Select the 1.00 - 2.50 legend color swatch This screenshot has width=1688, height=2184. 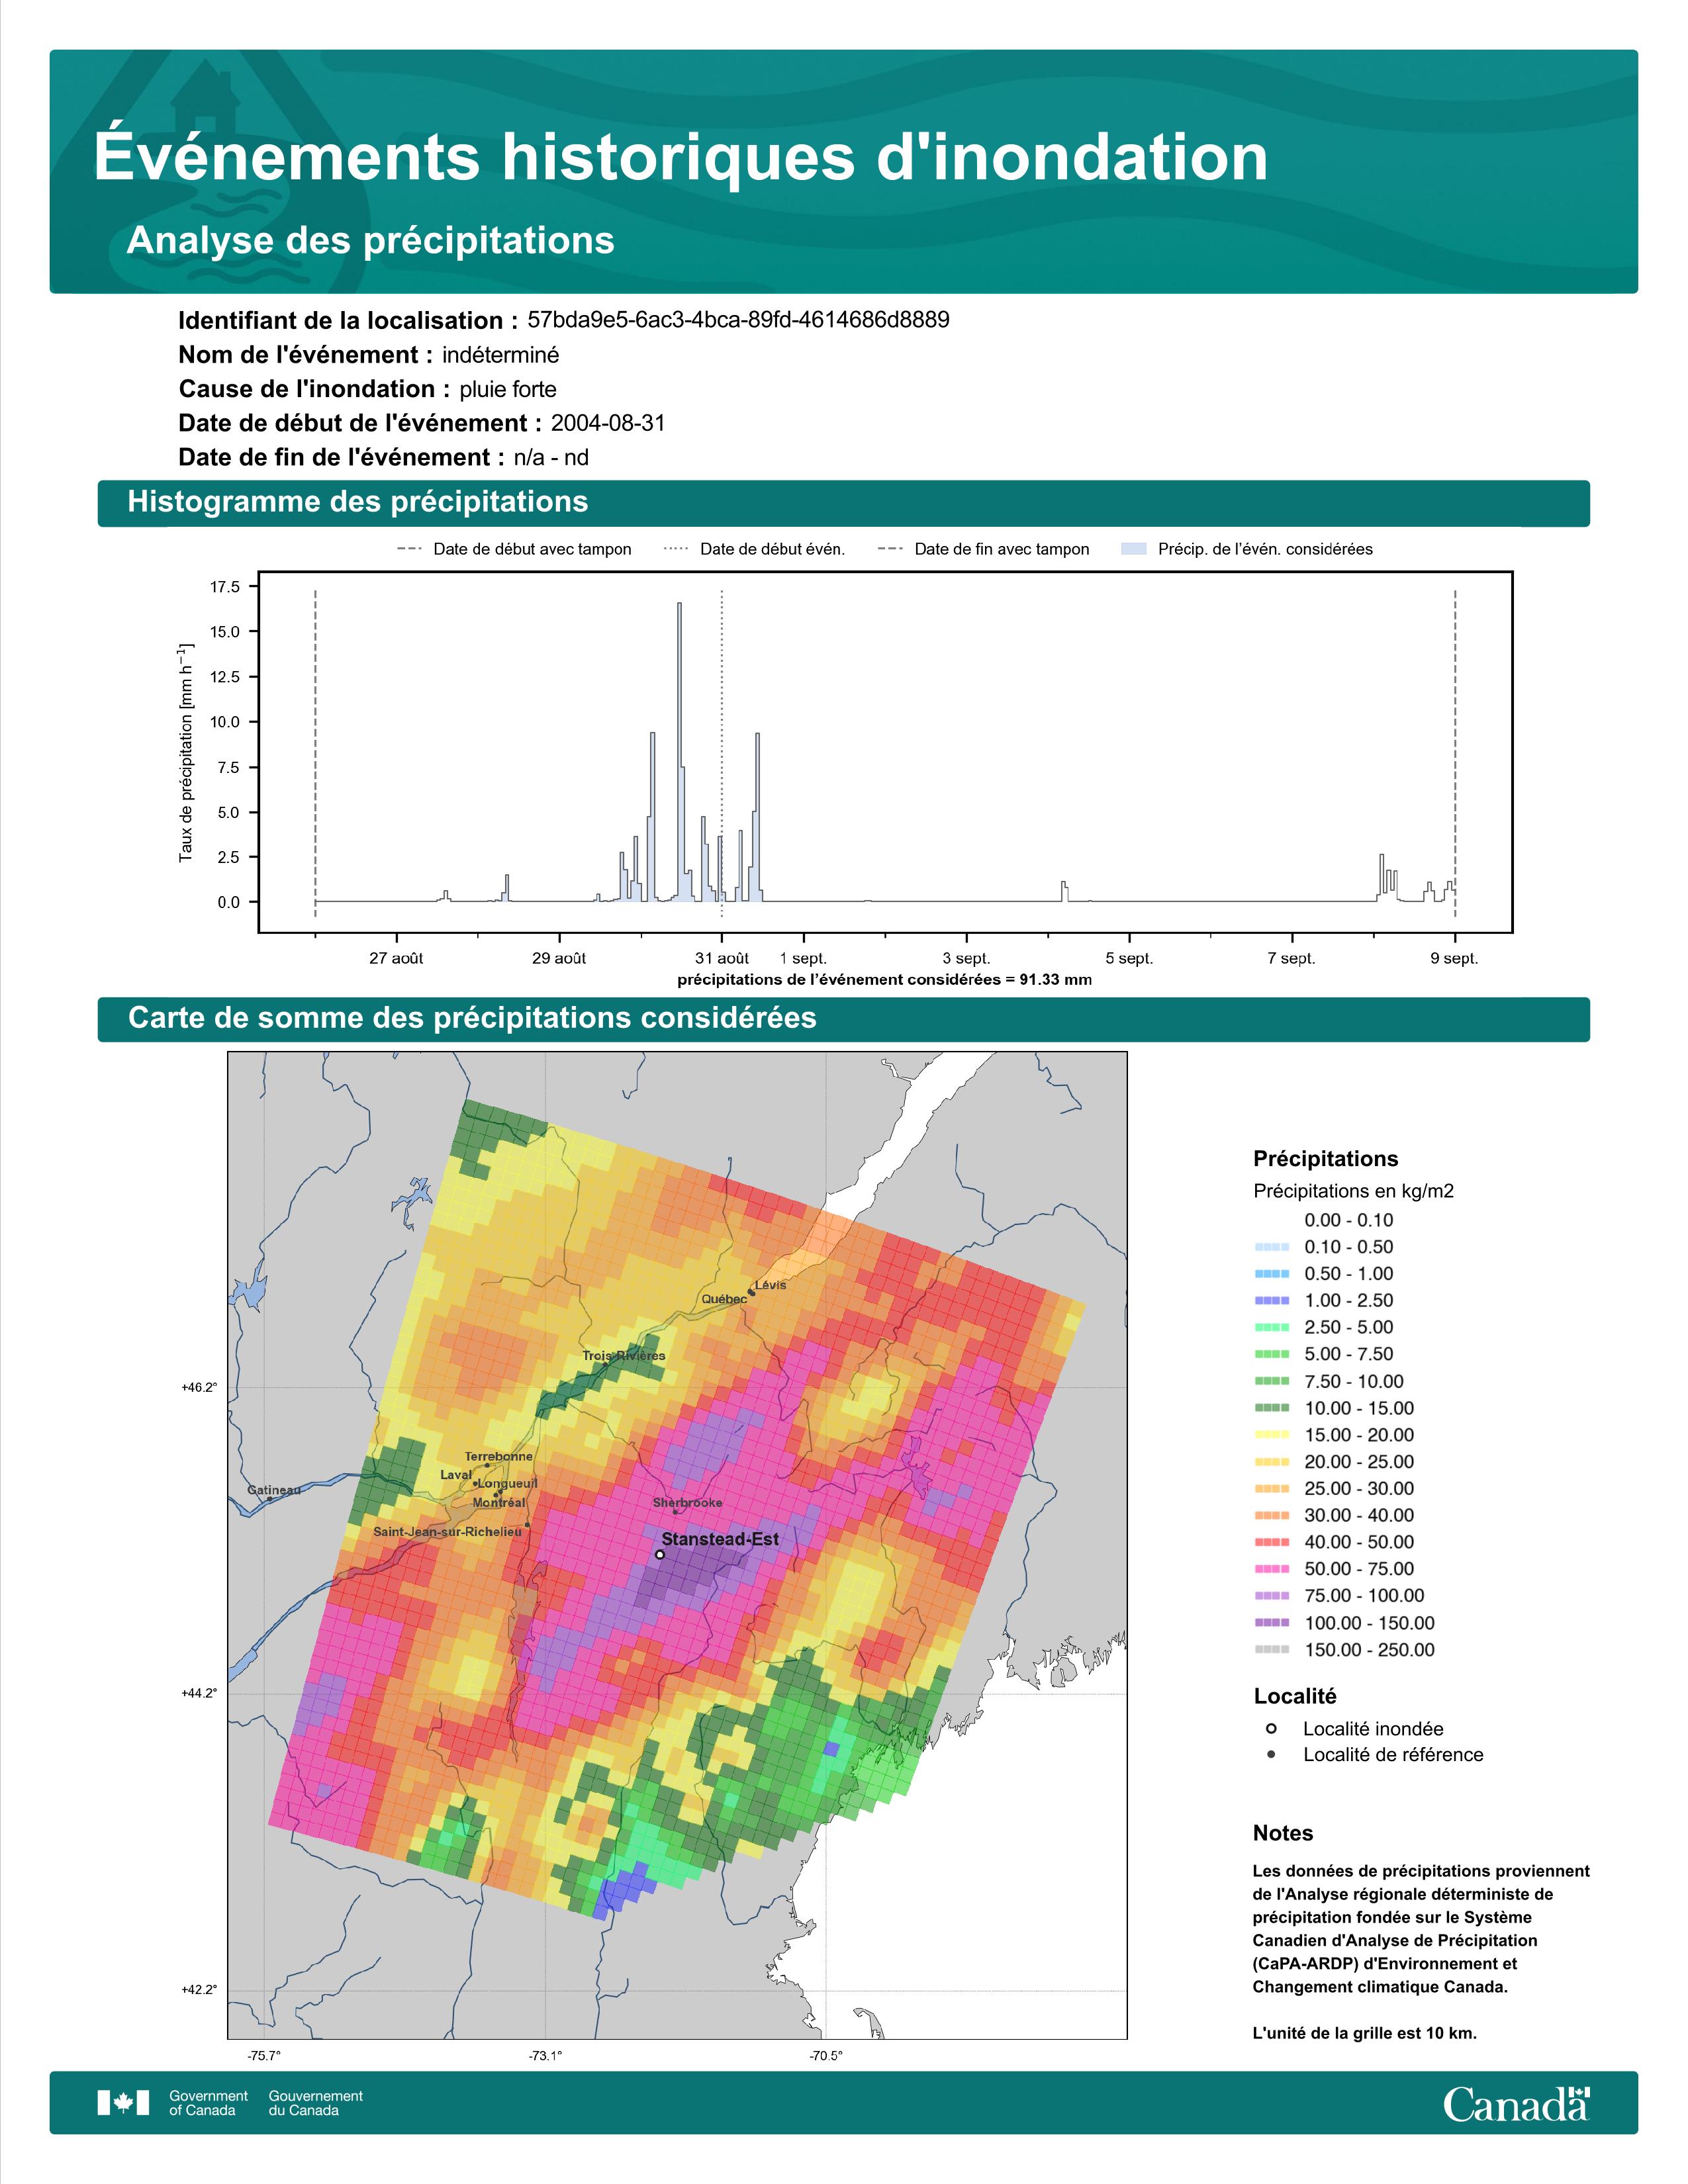[1272, 1300]
